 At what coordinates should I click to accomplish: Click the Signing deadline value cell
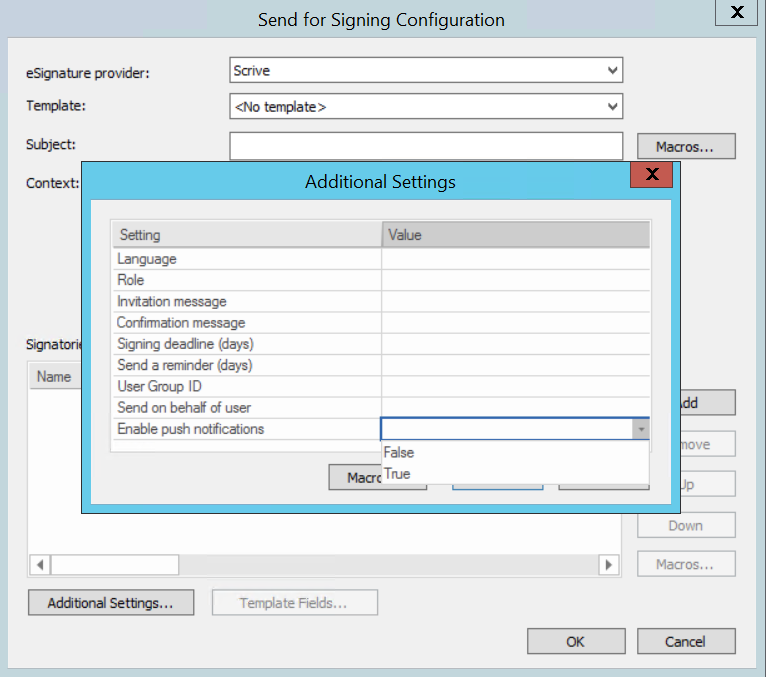pos(516,344)
